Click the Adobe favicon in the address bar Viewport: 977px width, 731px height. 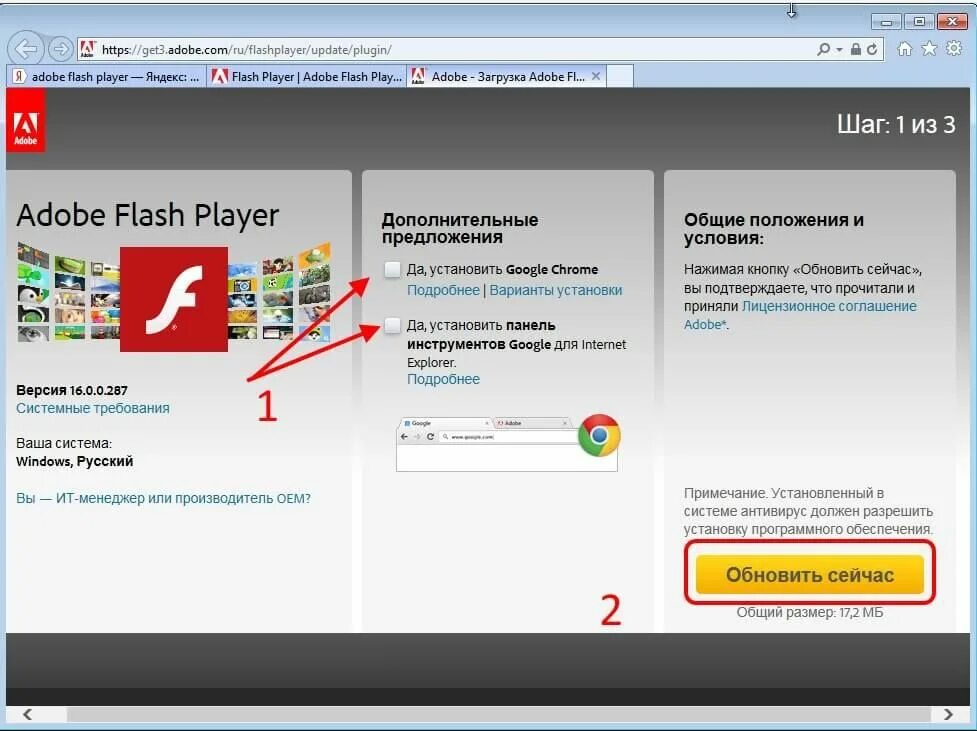click(x=88, y=49)
